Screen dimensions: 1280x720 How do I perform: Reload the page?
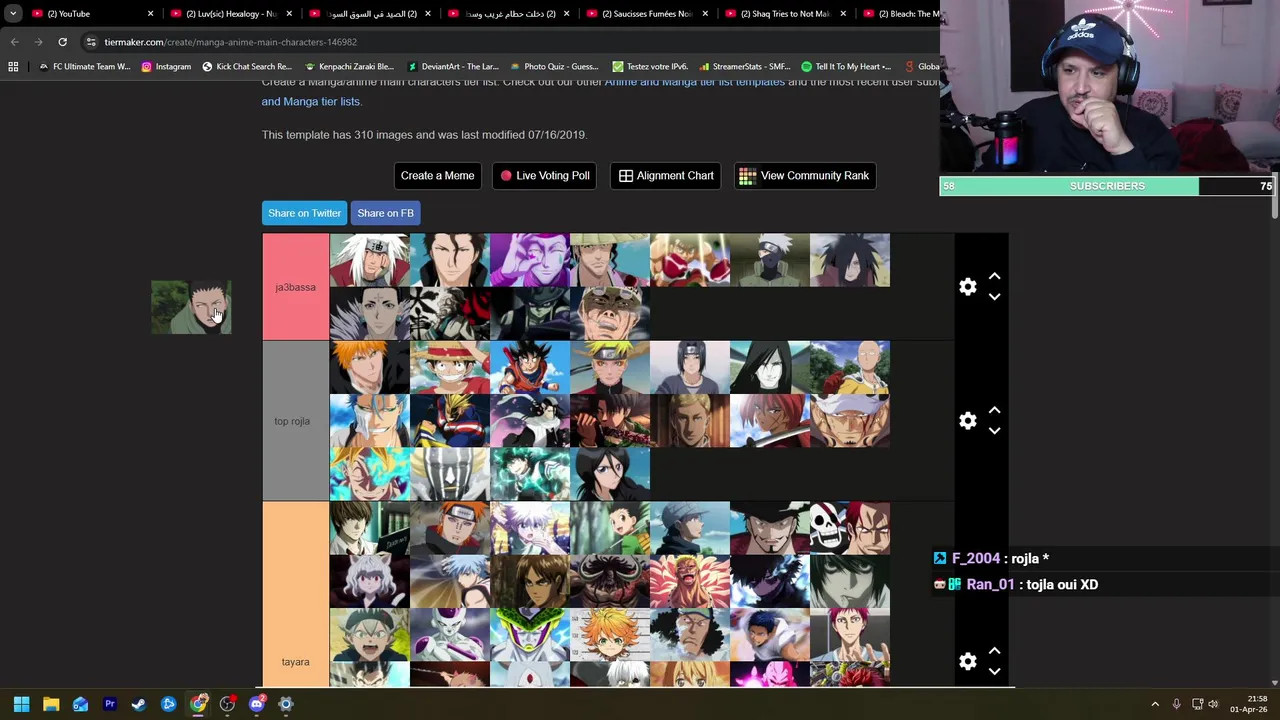(62, 42)
